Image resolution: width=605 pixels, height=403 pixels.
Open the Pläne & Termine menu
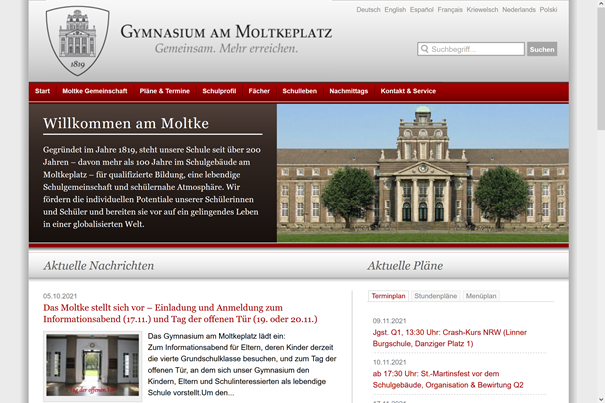tap(165, 91)
